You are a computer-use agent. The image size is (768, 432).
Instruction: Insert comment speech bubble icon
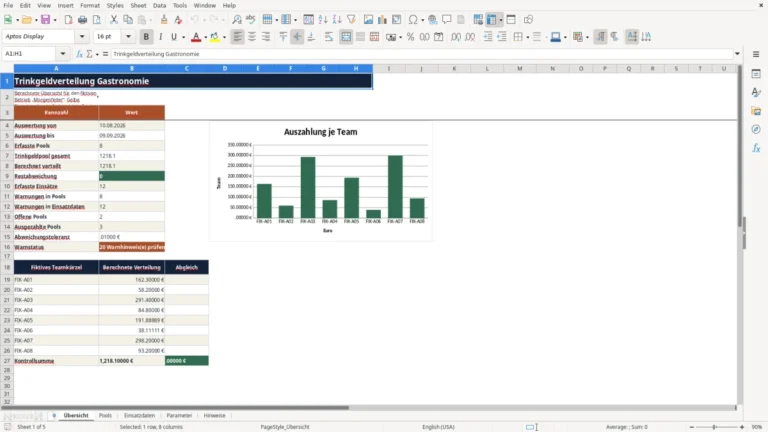click(x=447, y=20)
